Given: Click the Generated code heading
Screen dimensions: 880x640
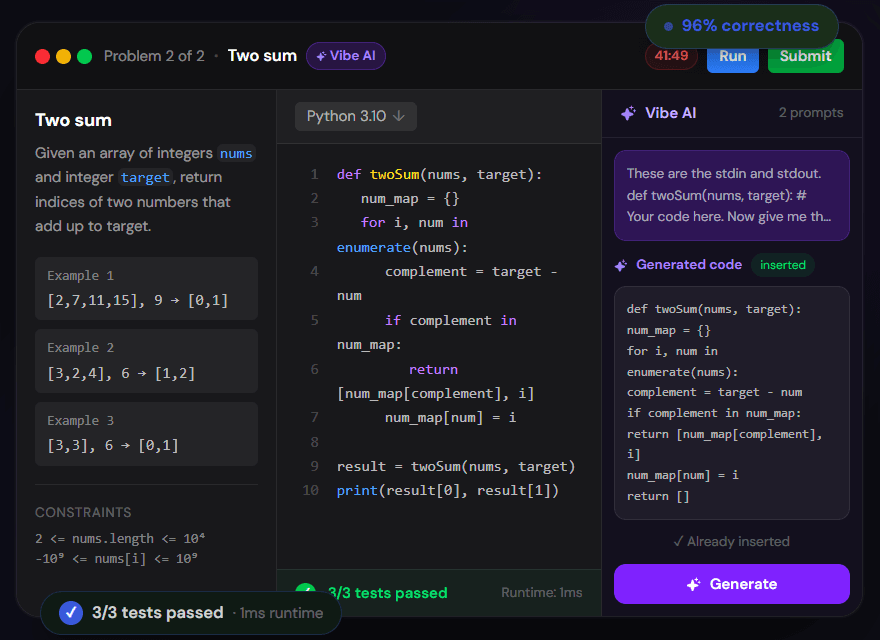Looking at the screenshot, I should pos(689,264).
